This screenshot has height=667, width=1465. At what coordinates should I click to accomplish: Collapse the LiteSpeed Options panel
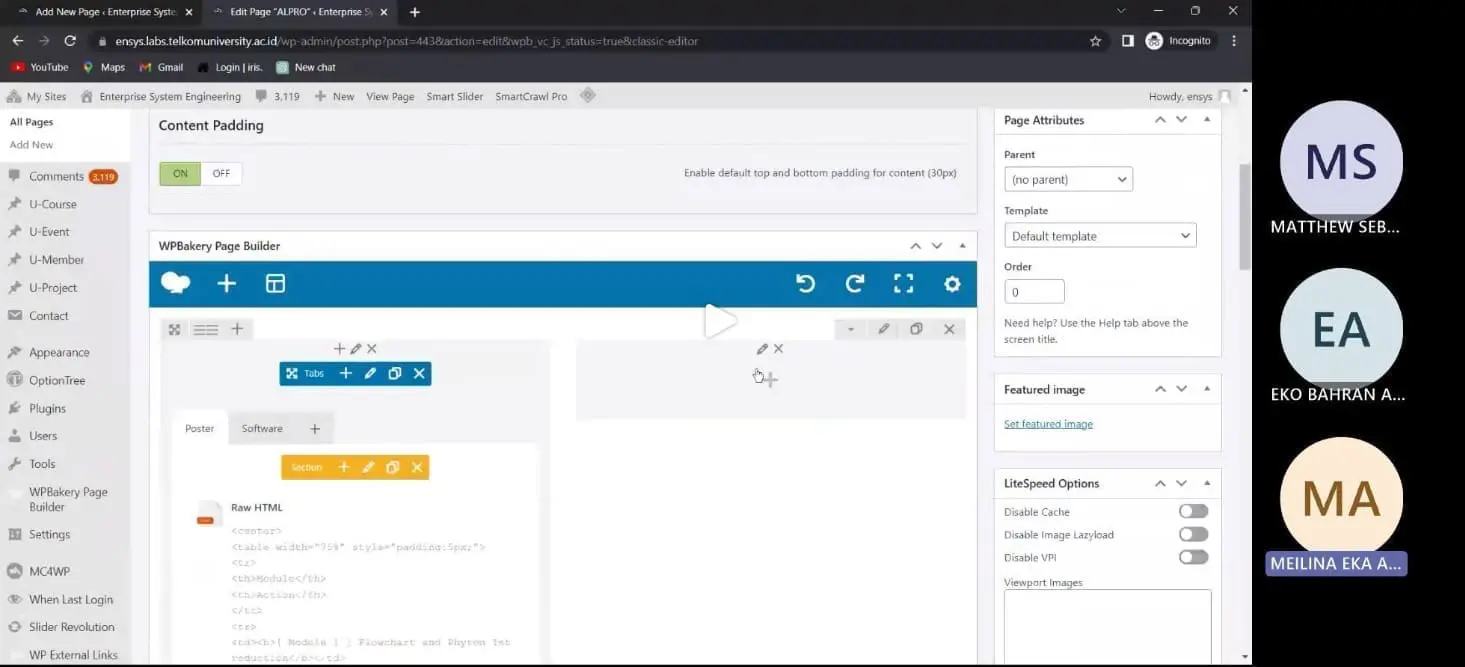point(1207,483)
